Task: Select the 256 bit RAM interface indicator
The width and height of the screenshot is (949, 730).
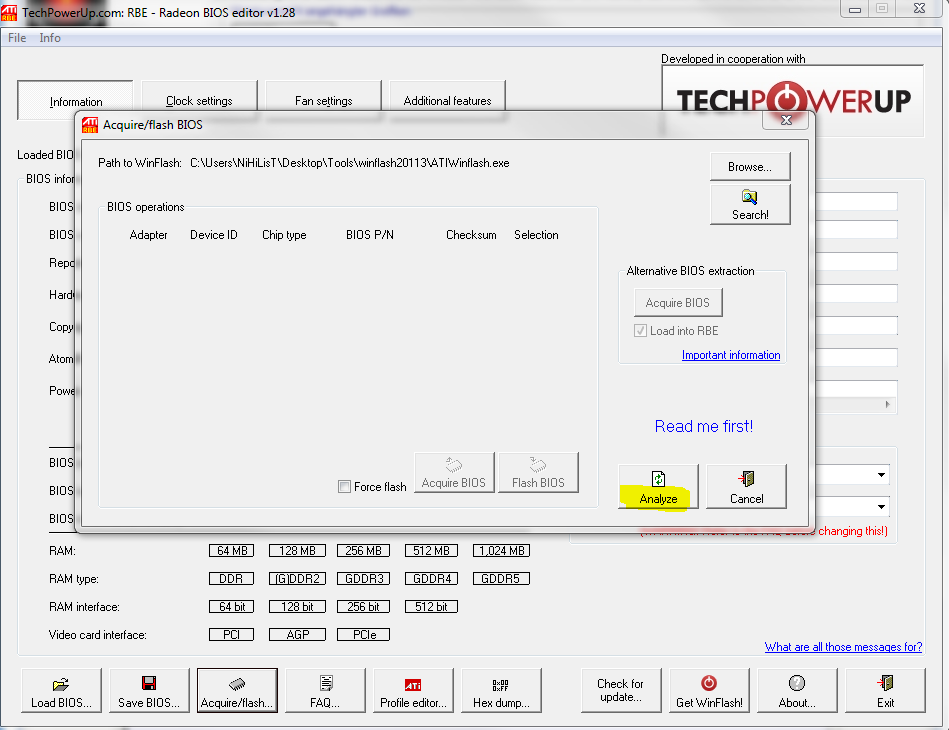Action: (363, 607)
